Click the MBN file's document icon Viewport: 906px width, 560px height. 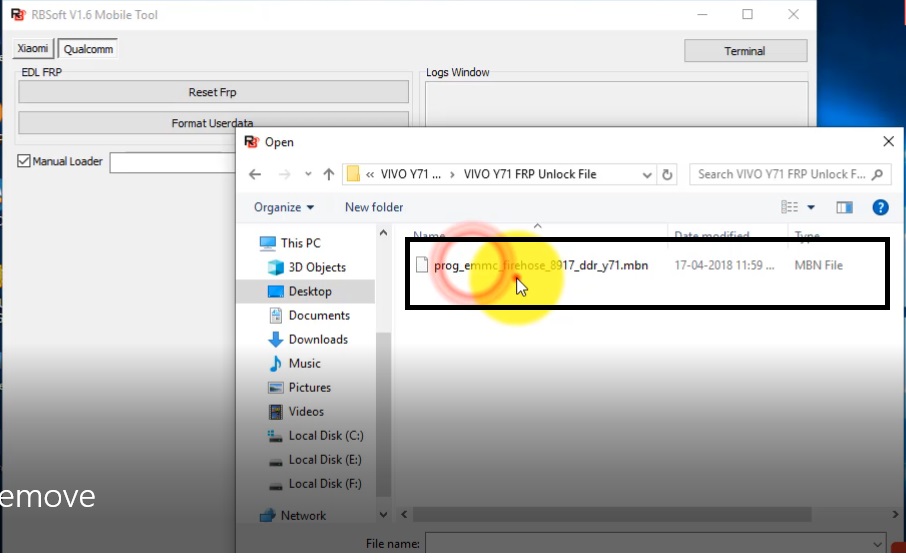click(422, 265)
